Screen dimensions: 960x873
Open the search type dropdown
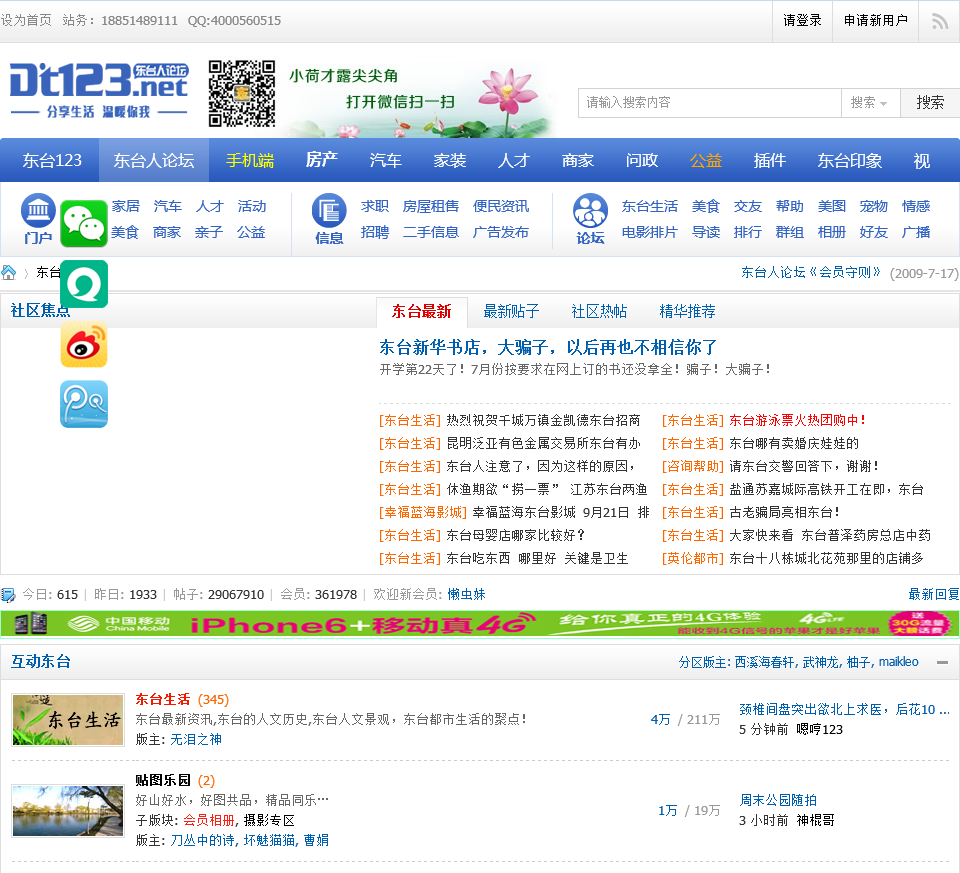pyautogui.click(x=871, y=103)
